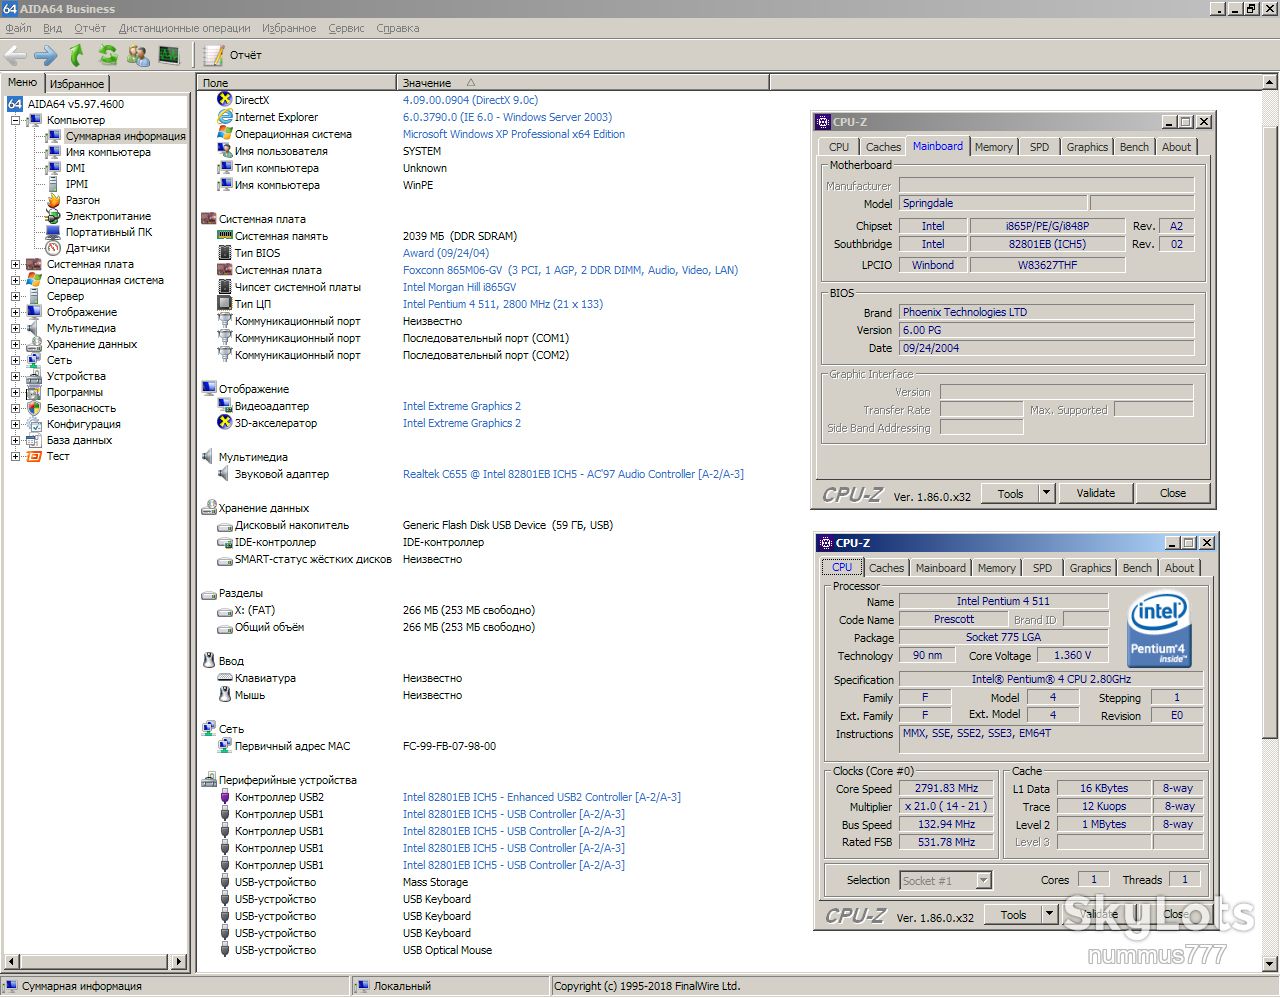Click the DirectX icon in field list
This screenshot has width=1280, height=998.
(225, 100)
